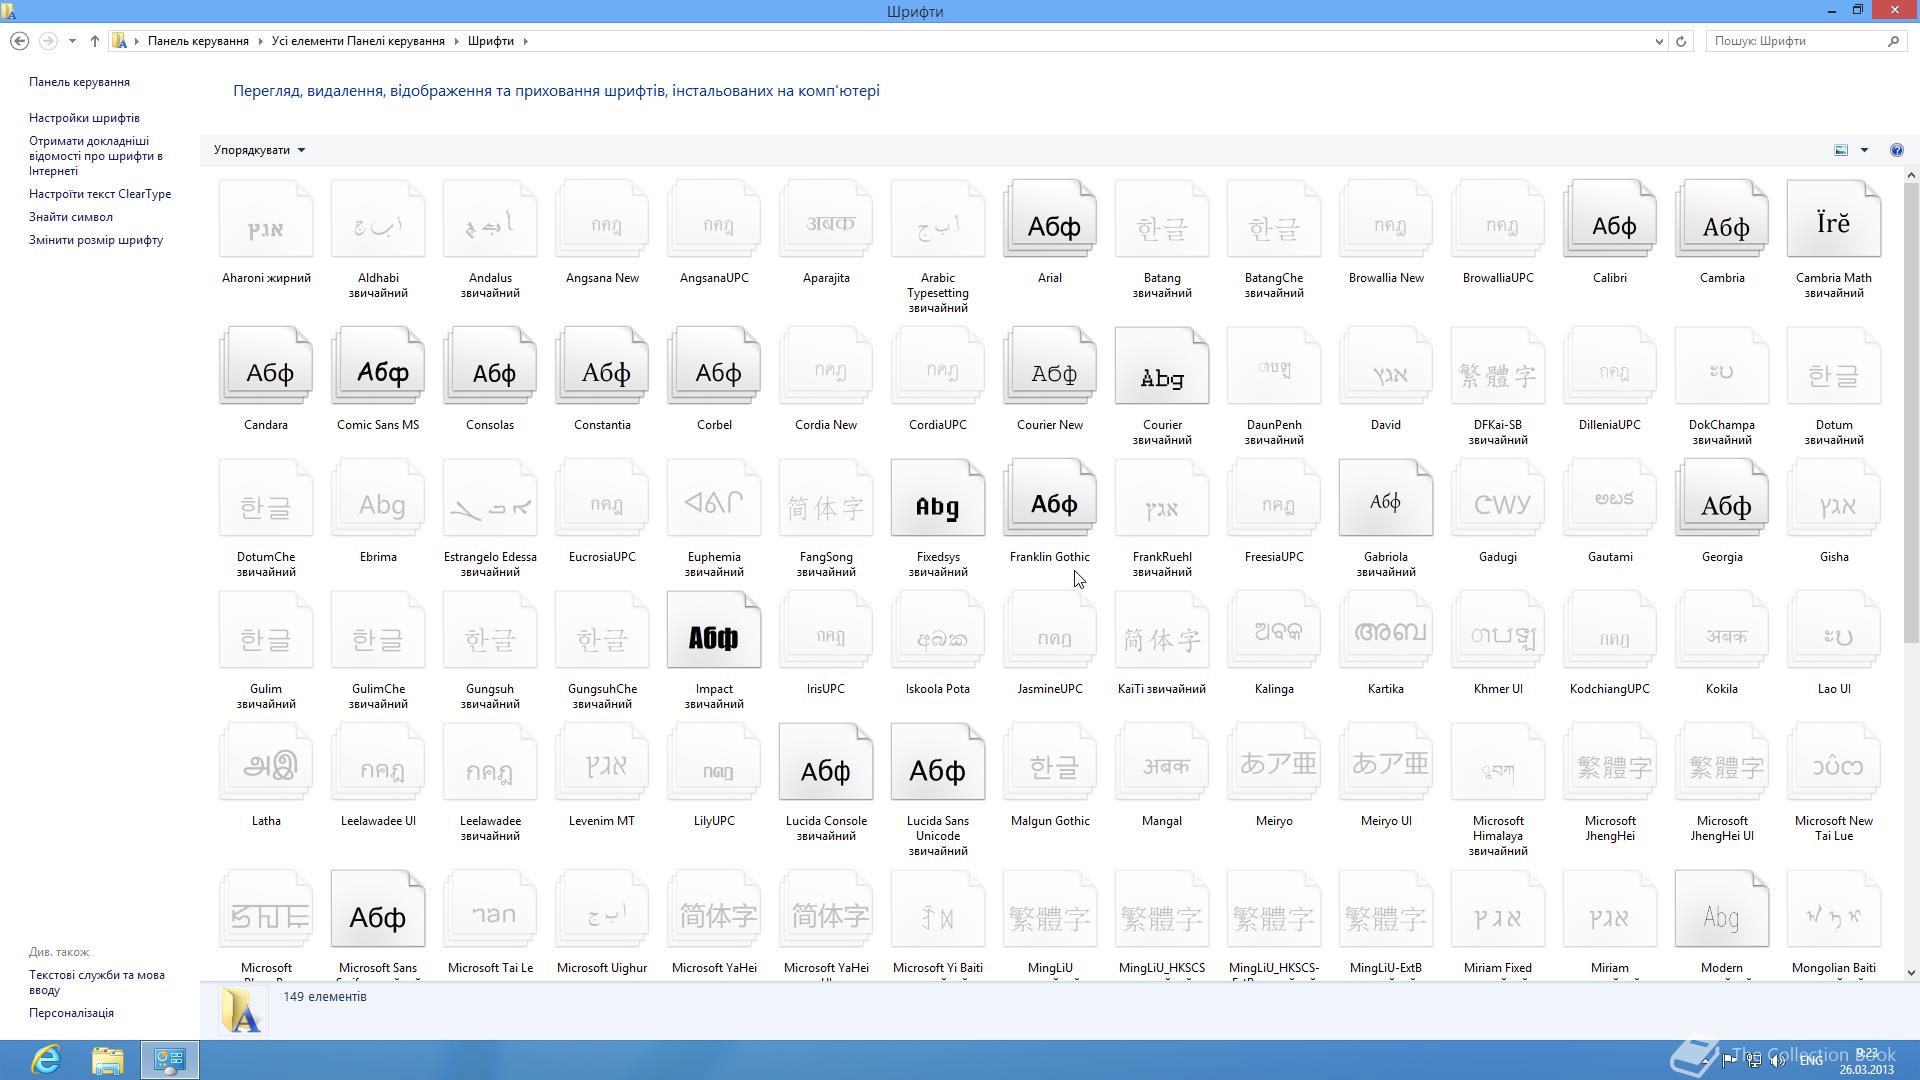This screenshot has height=1080, width=1920.
Task: Select the Corbel font icon
Action: click(714, 367)
